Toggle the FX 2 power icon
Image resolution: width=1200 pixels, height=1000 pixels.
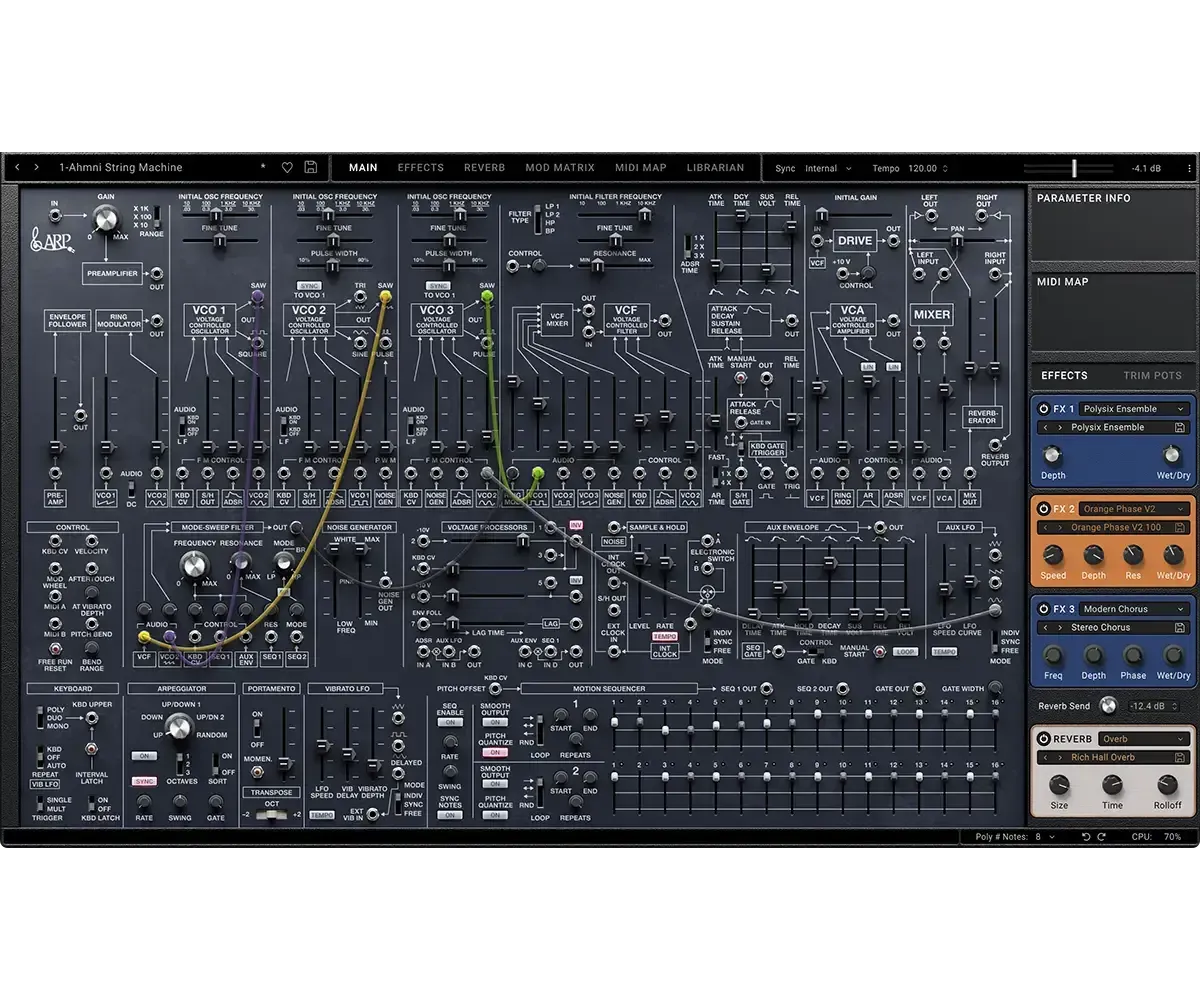(x=1043, y=509)
